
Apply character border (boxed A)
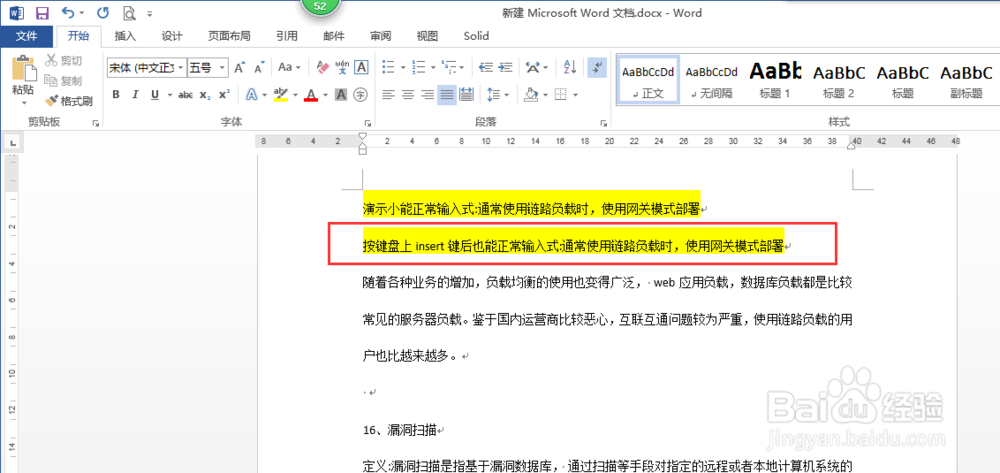pyautogui.click(x=361, y=67)
